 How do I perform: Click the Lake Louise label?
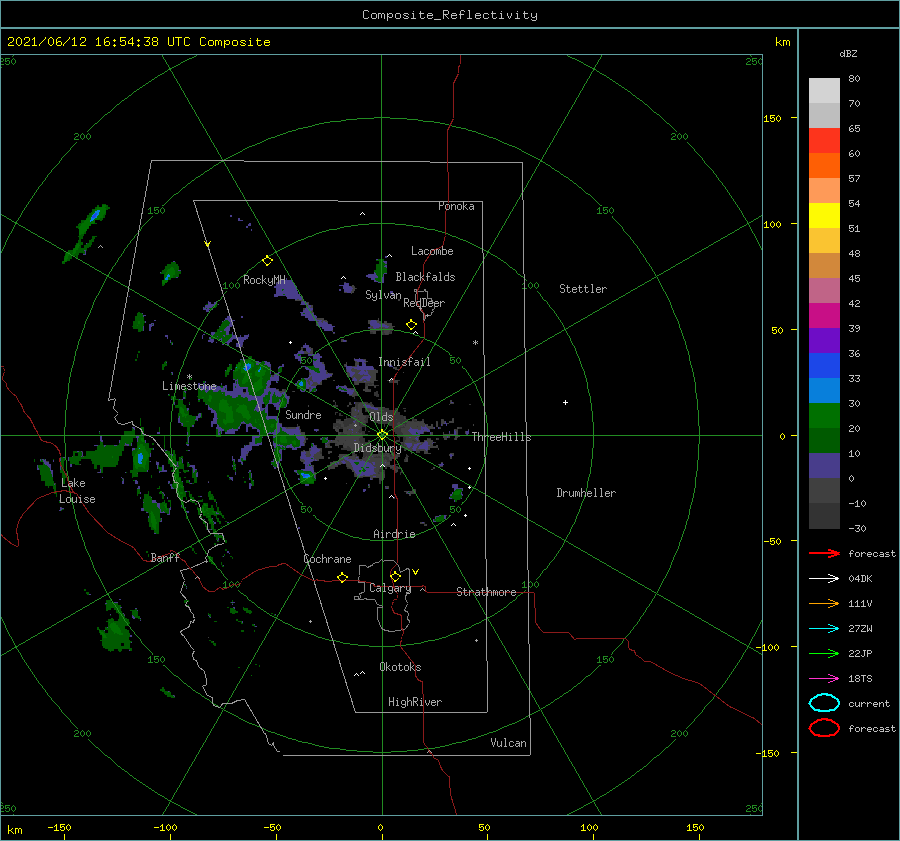click(77, 491)
